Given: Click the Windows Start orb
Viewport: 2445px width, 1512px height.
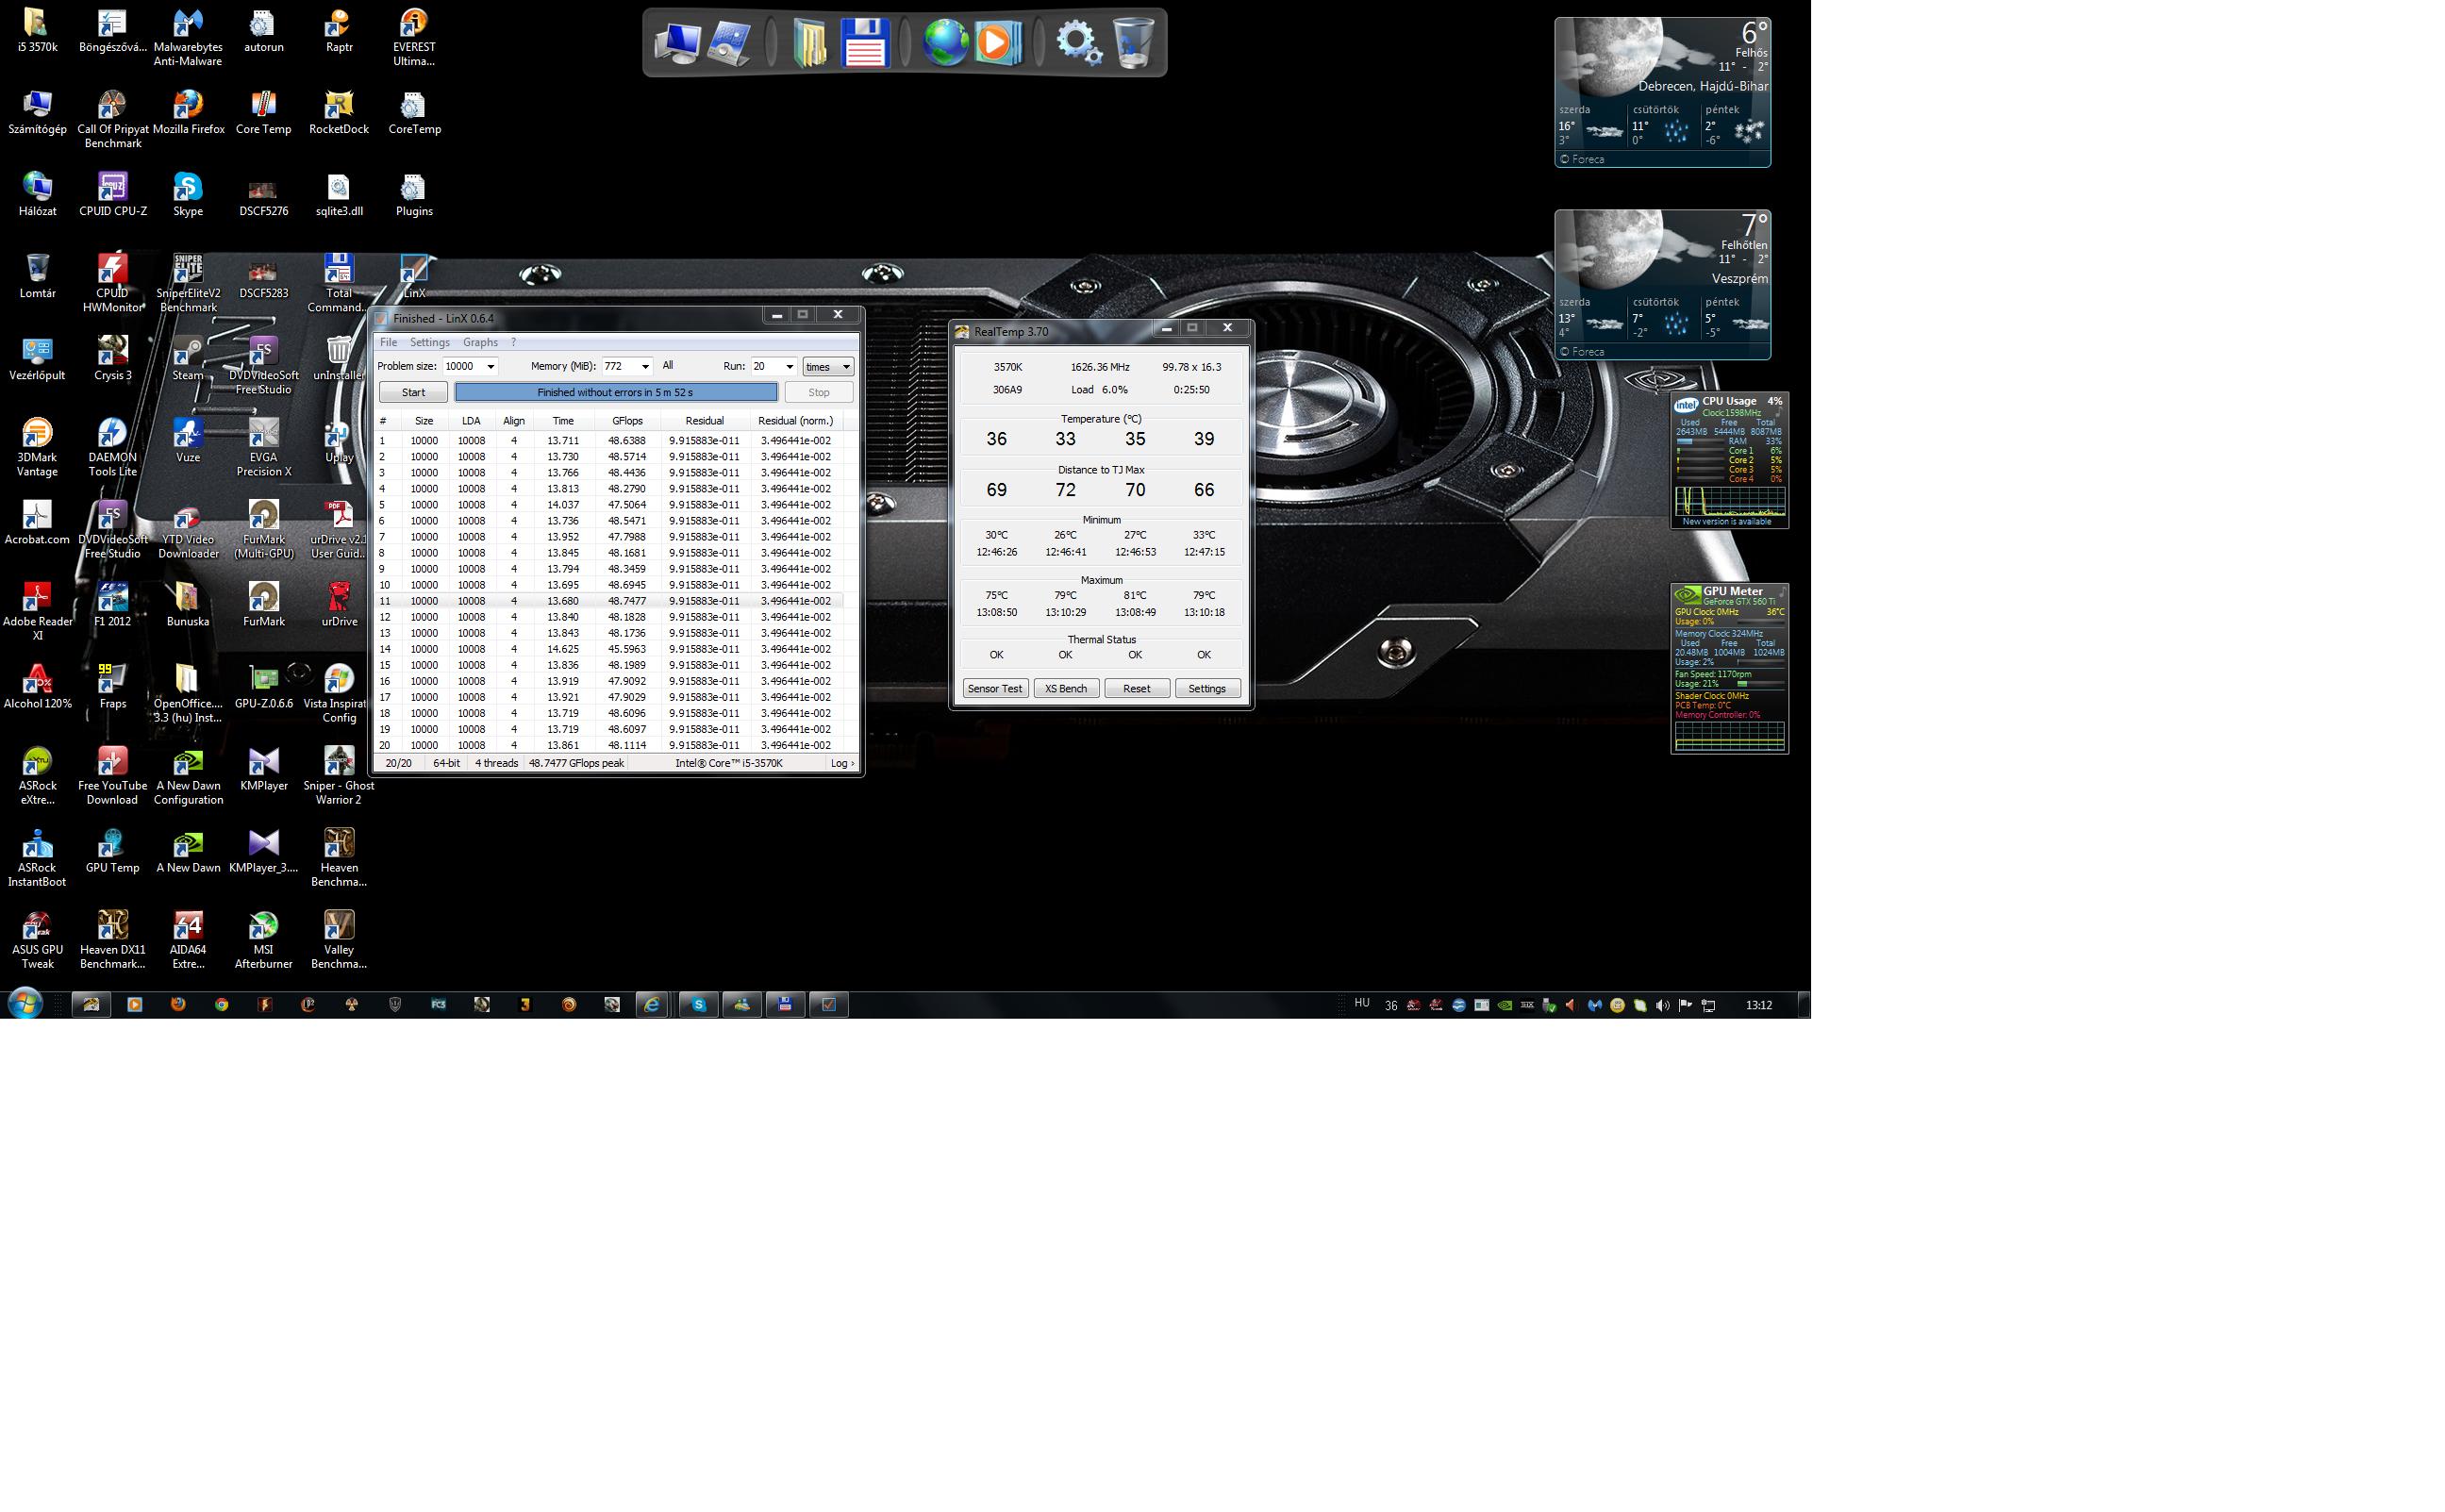Looking at the screenshot, I should point(25,1004).
